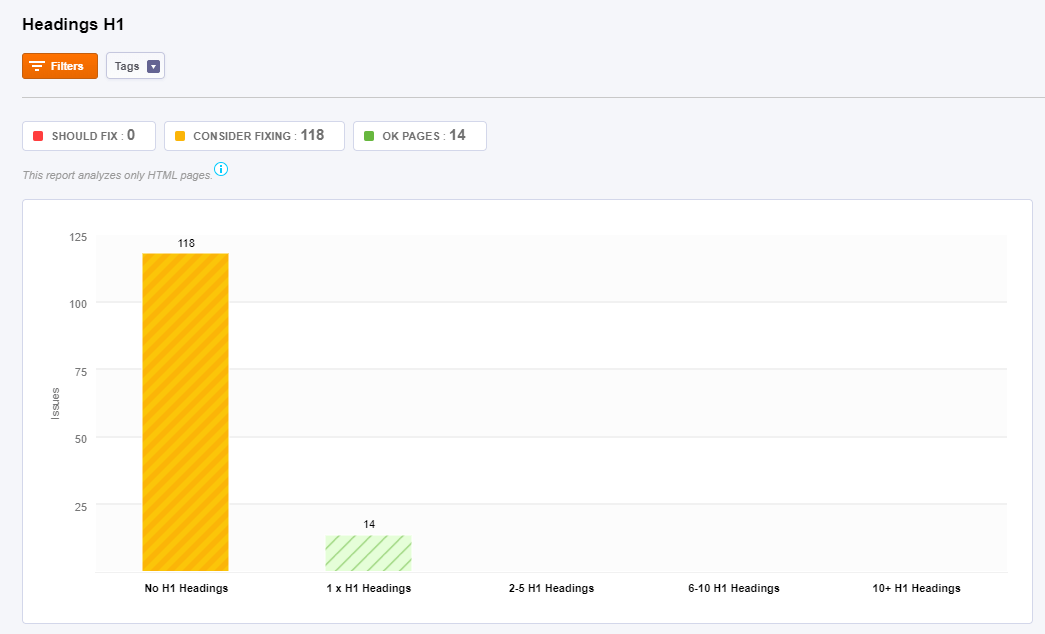This screenshot has height=634, width=1045.
Task: Click the green OK Pages color square
Action: (x=369, y=136)
